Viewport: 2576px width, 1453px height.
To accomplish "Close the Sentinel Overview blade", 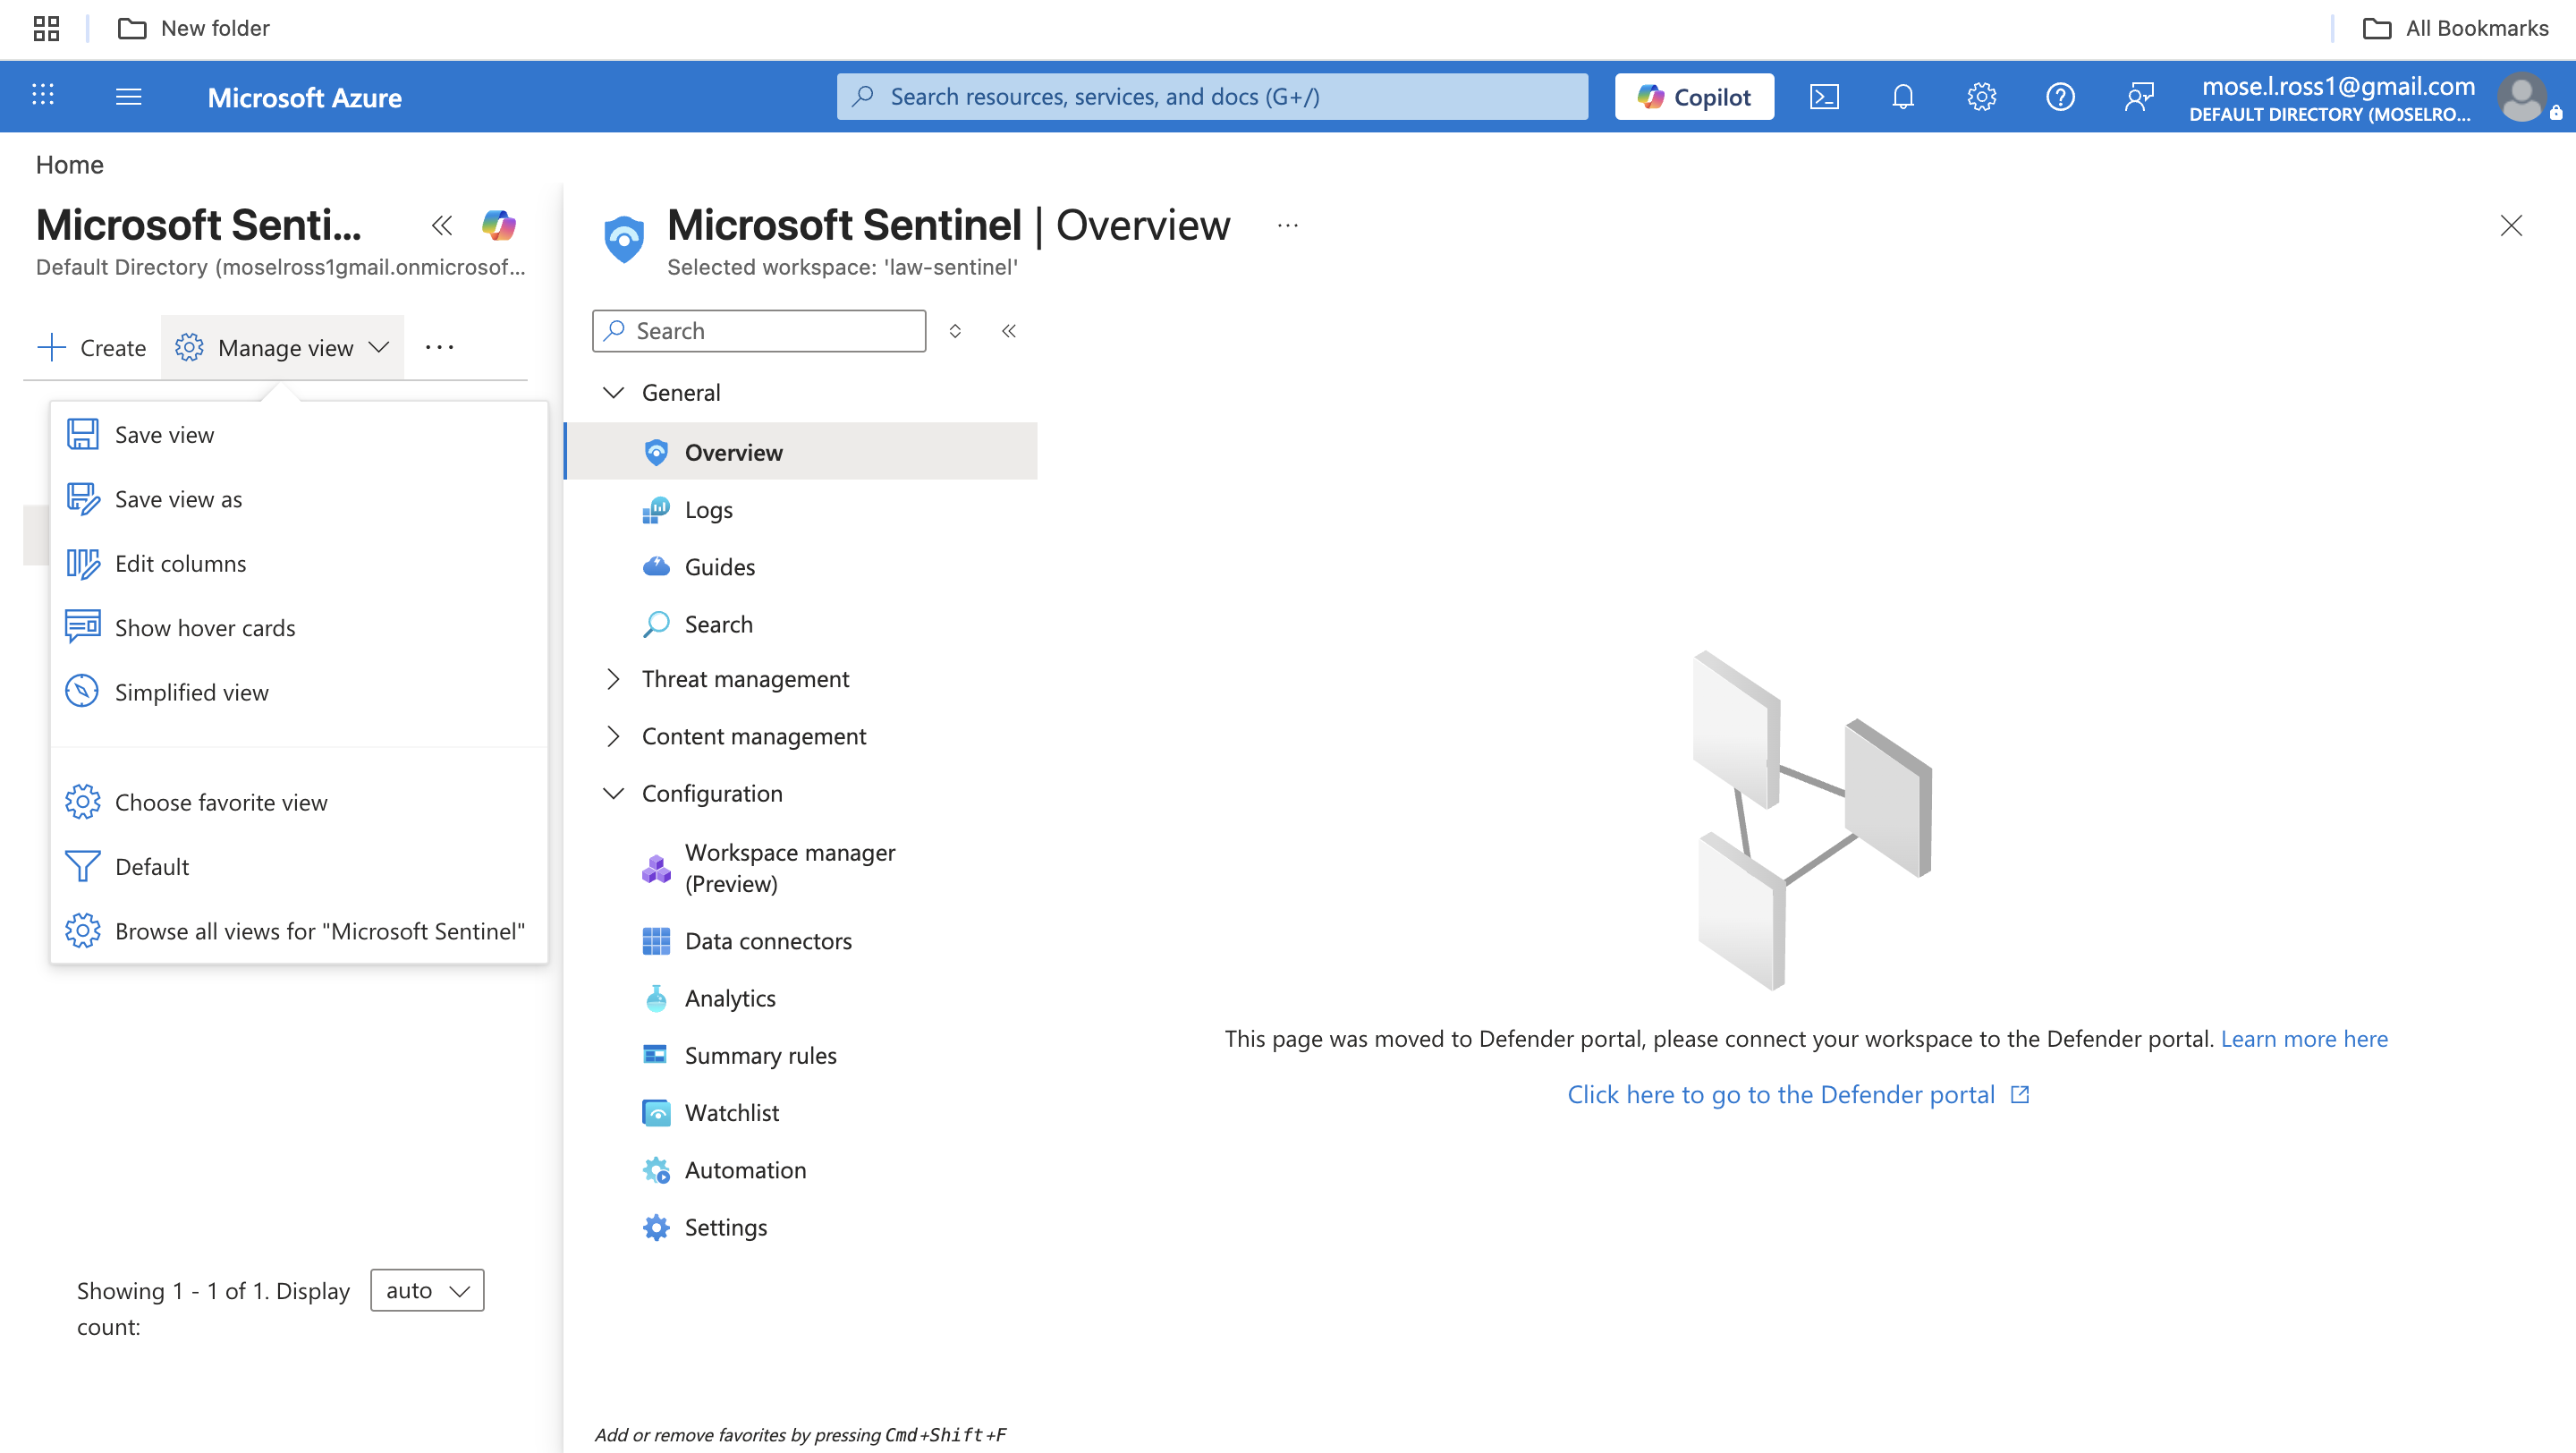I will coord(2511,225).
